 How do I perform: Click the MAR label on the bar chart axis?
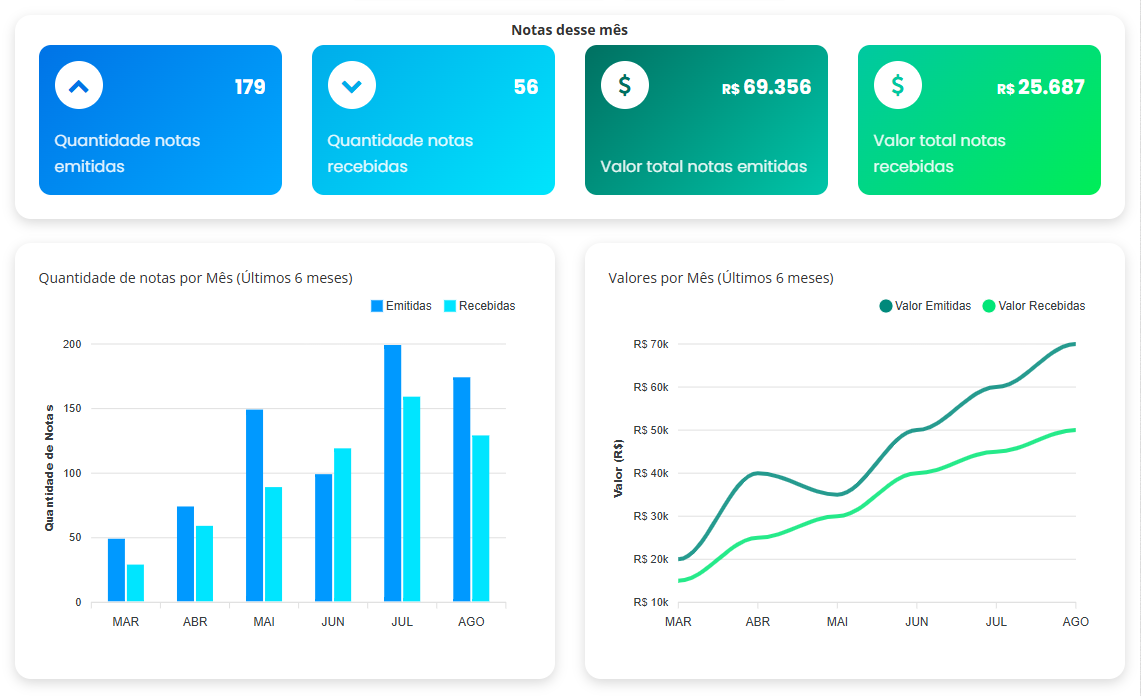pos(124,621)
